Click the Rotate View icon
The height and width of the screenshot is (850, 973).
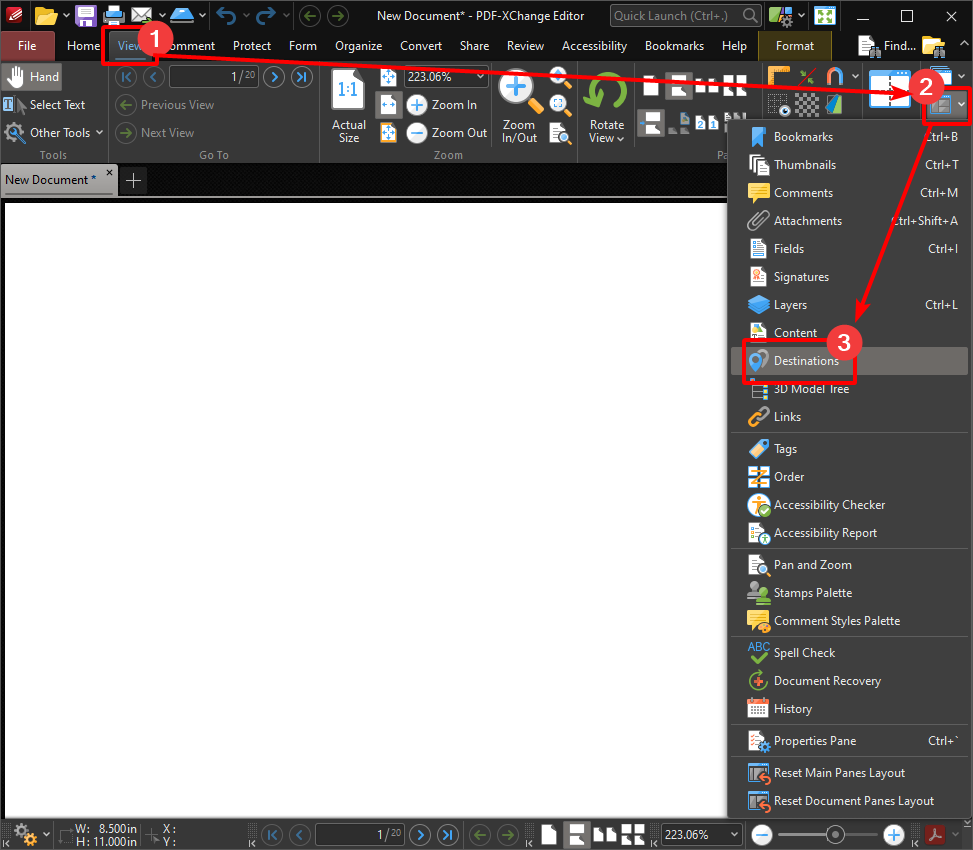click(605, 95)
